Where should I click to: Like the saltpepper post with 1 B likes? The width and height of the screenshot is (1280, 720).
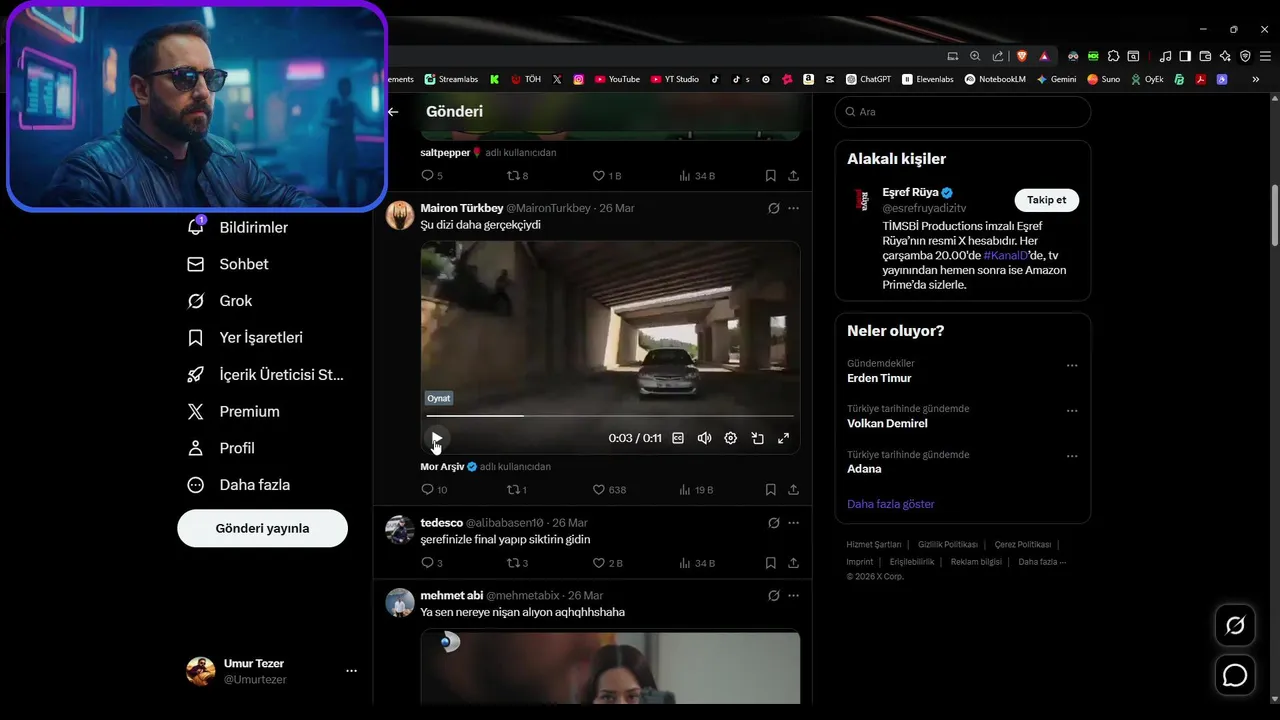(607, 176)
